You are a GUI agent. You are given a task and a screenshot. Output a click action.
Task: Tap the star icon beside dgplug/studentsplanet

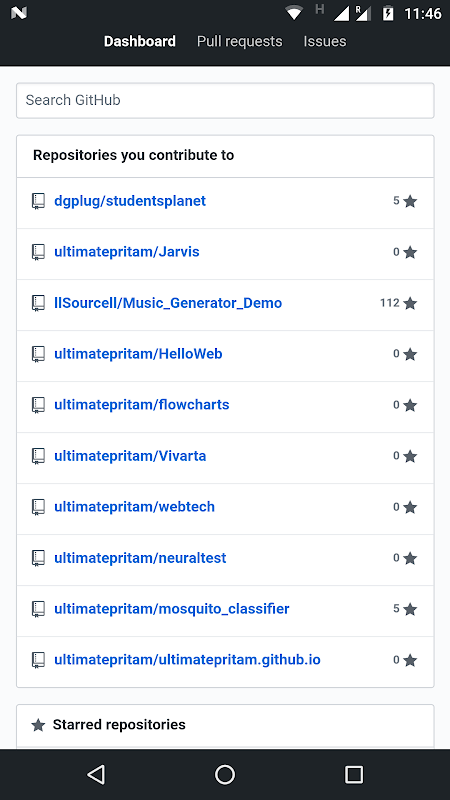point(410,201)
